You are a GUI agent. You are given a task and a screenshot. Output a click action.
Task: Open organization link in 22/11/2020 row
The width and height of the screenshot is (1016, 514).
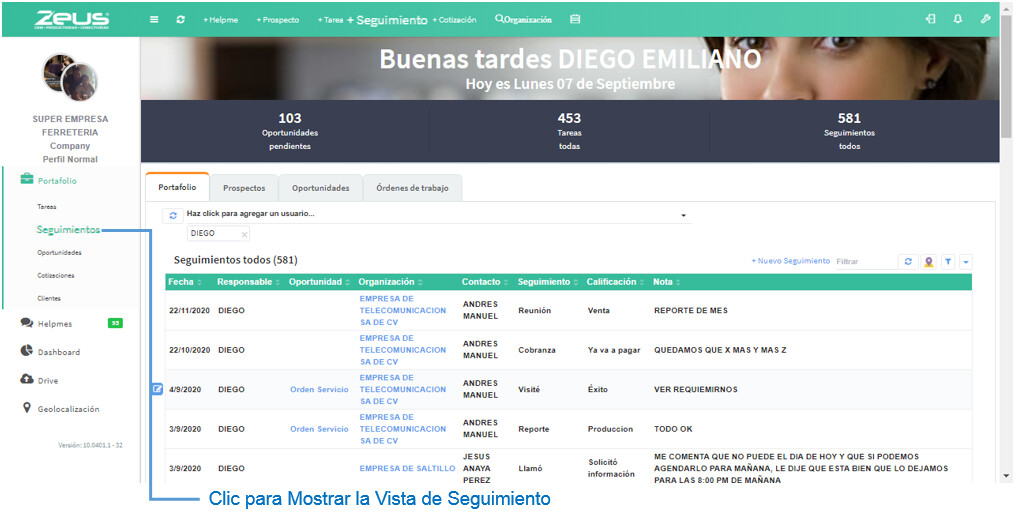coord(402,310)
